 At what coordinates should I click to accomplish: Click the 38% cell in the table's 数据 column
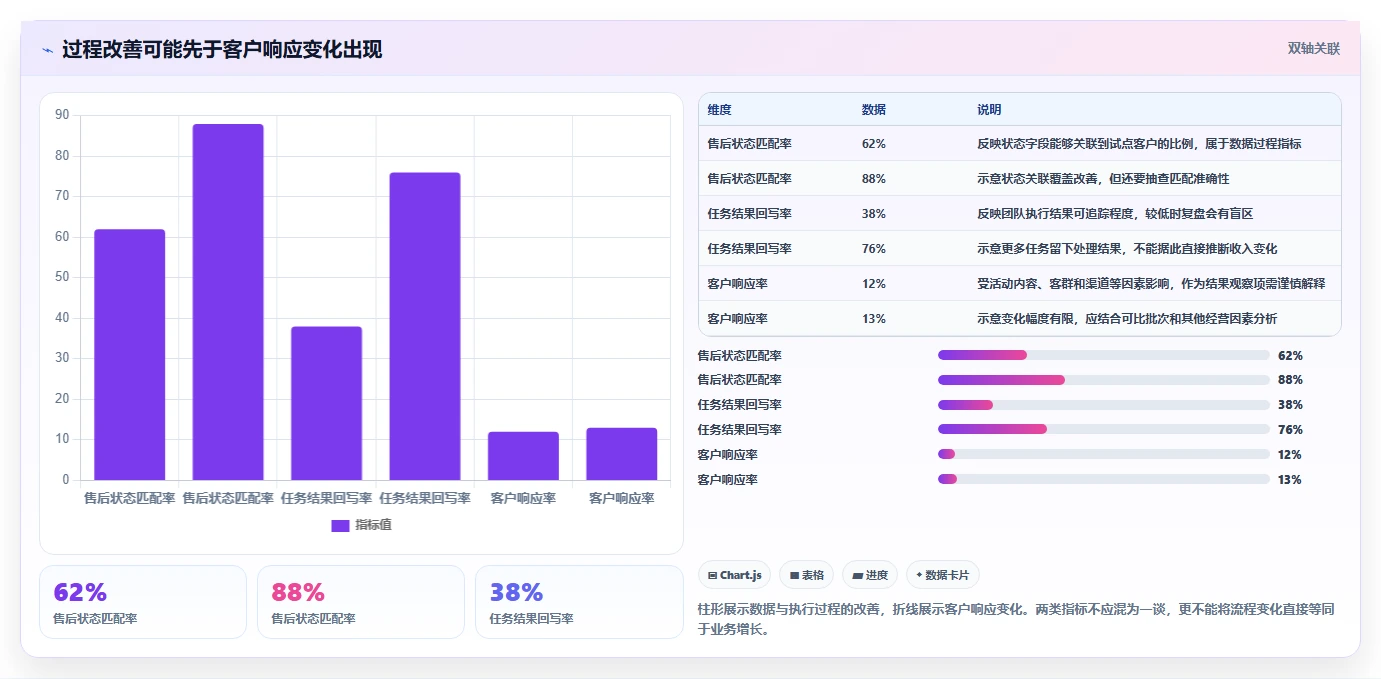[873, 214]
